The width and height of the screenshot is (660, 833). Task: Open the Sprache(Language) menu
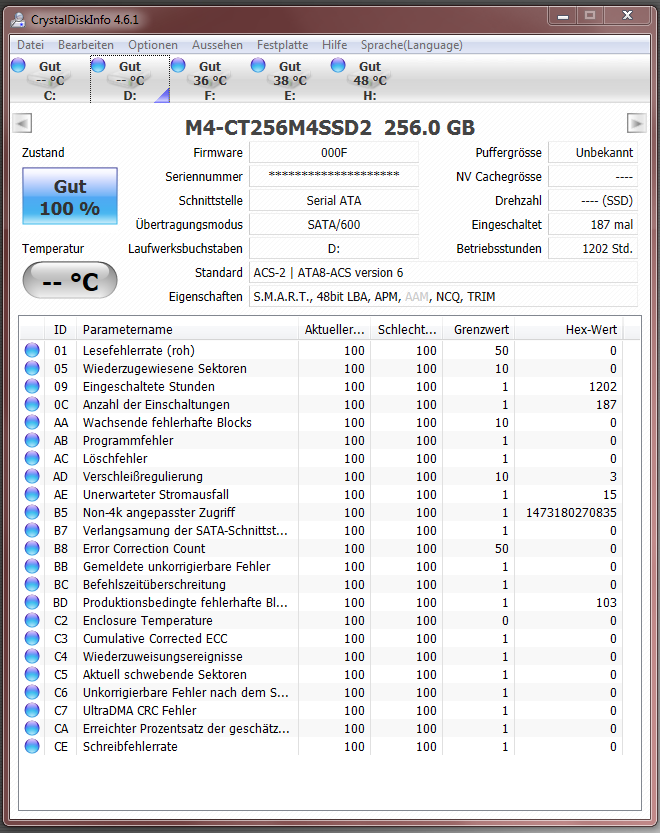(411, 45)
